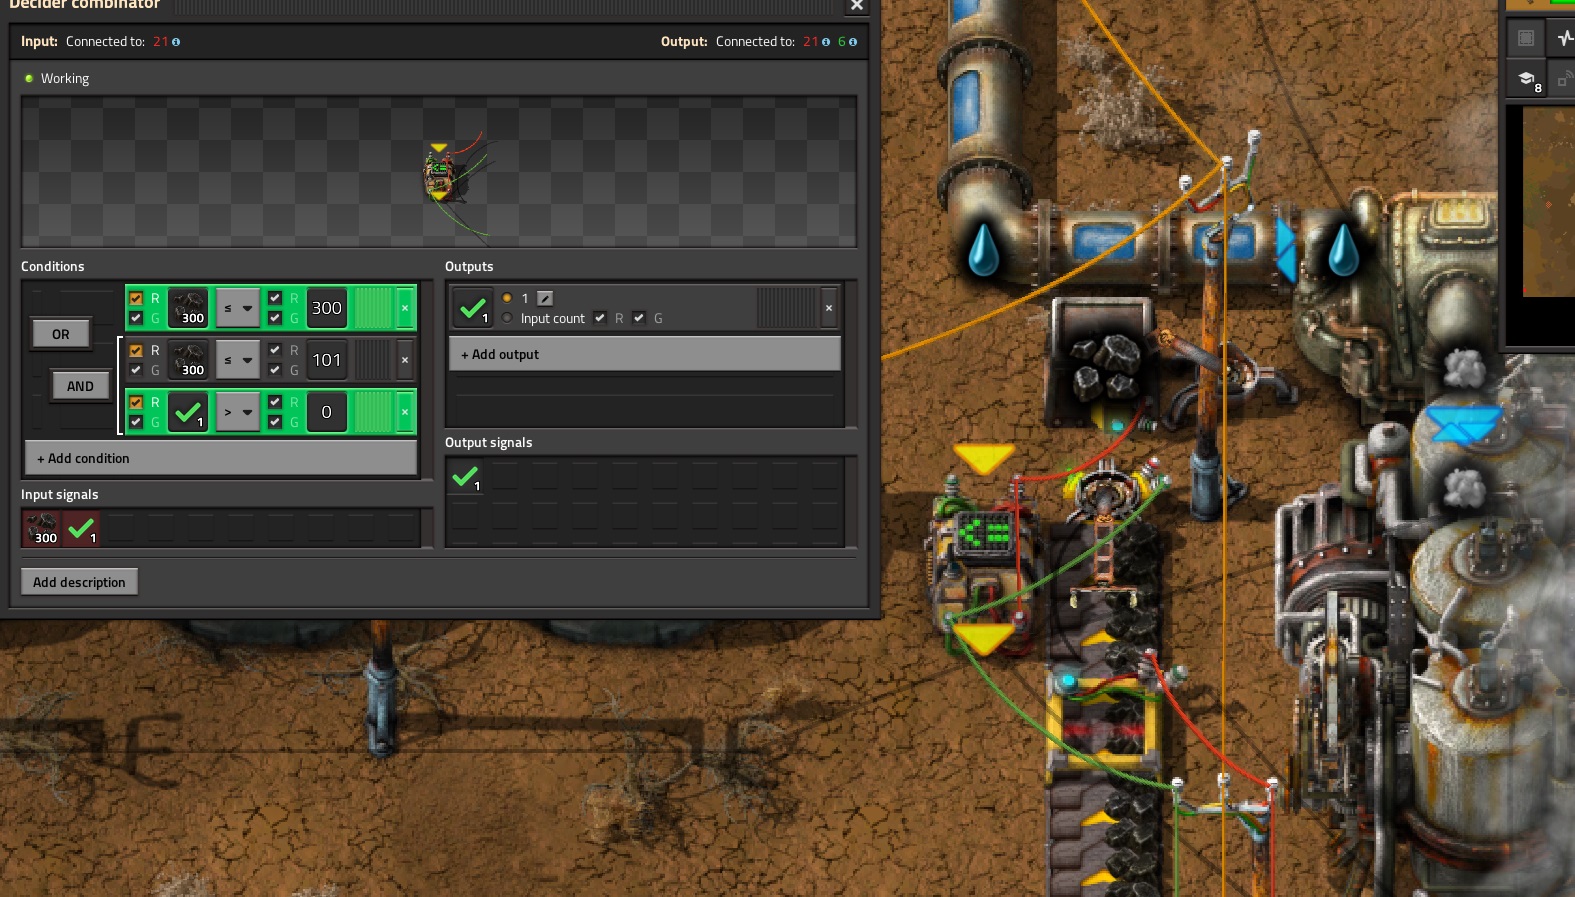Delete the first condition row
The image size is (1575, 897).
coord(405,308)
